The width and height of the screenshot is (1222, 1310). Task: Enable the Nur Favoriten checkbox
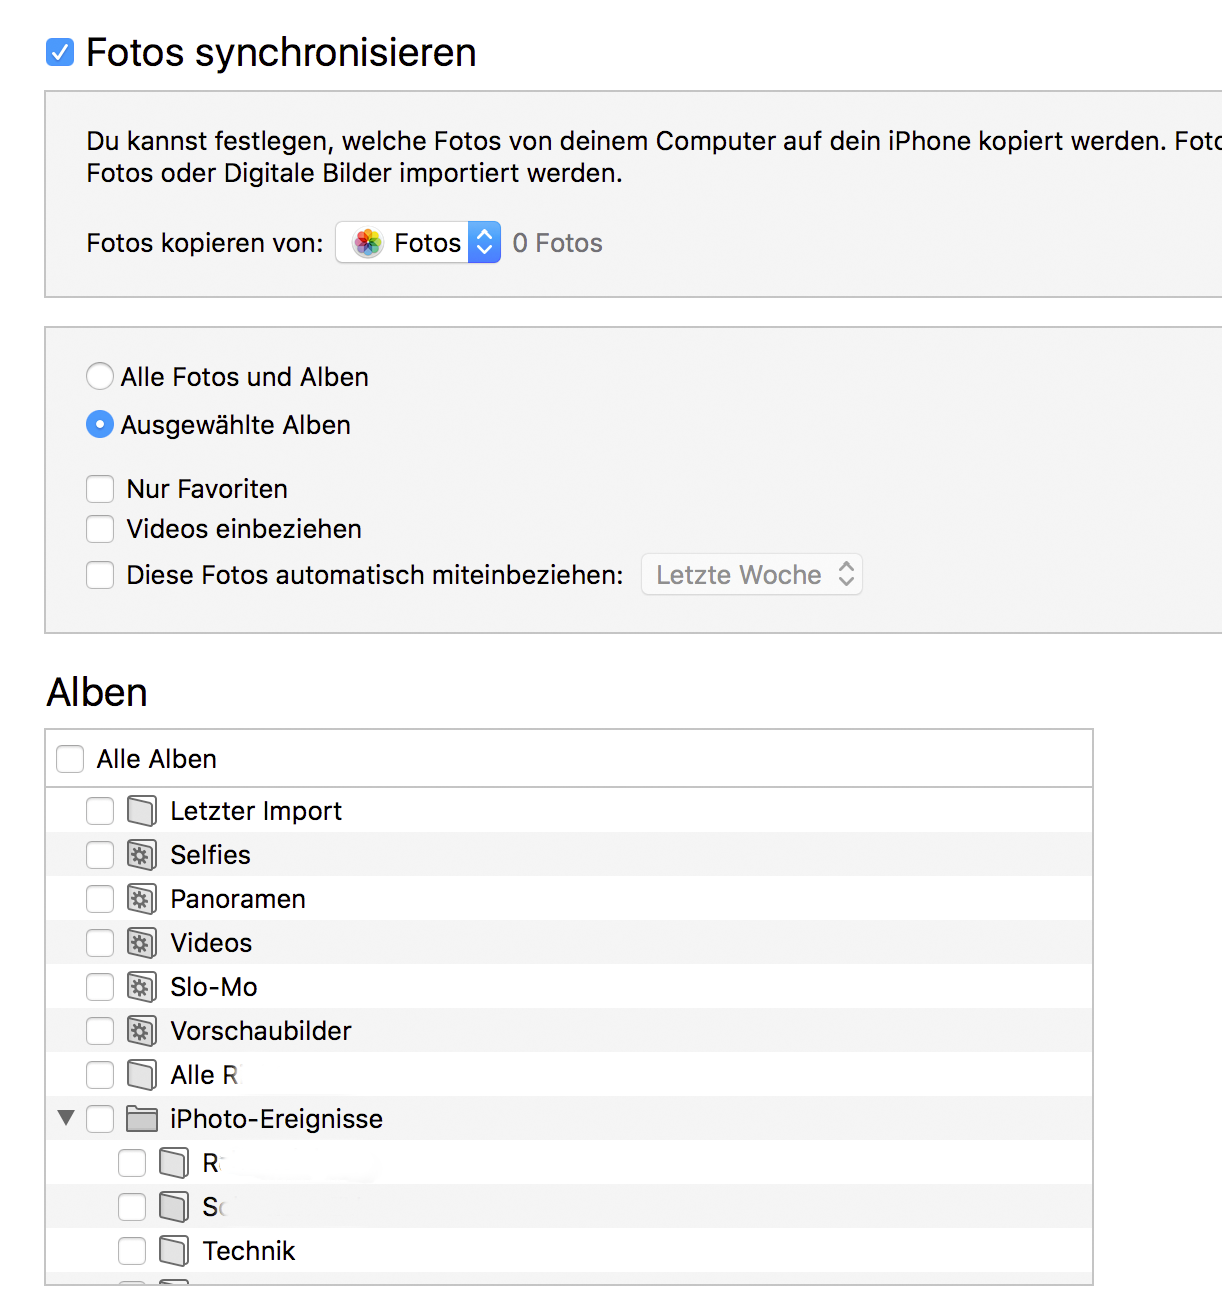click(x=100, y=489)
